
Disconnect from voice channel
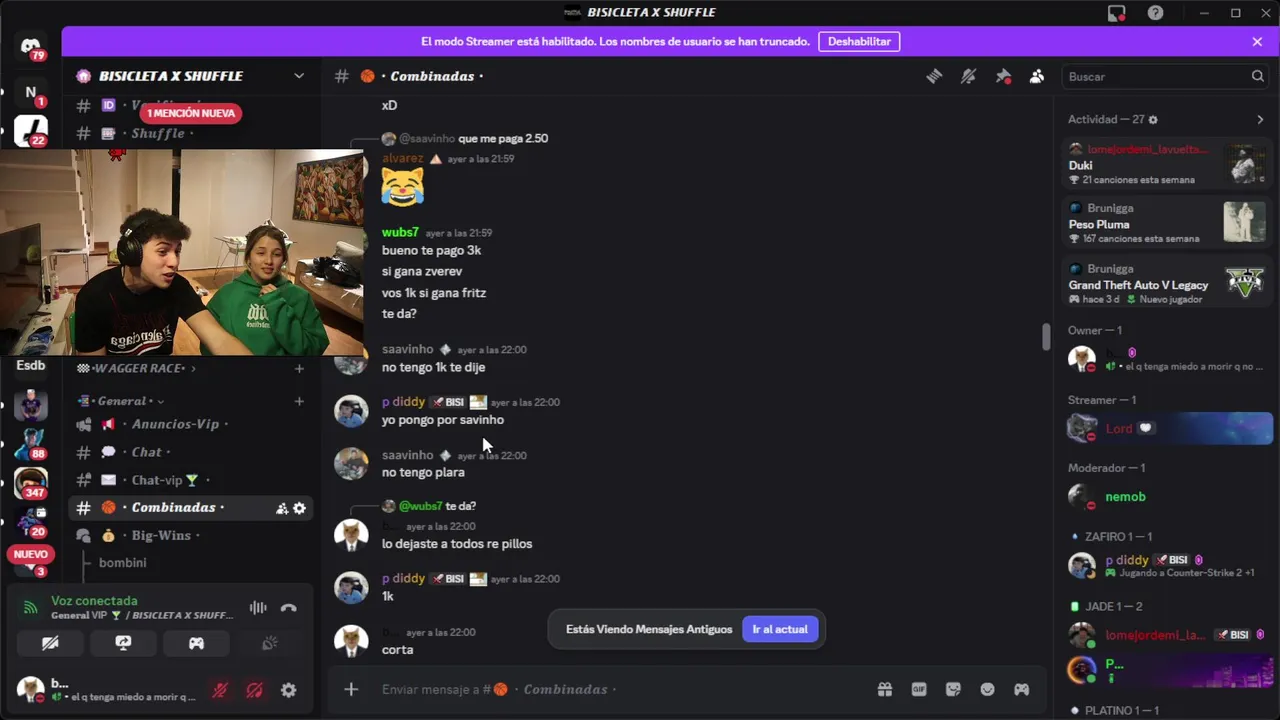[289, 608]
